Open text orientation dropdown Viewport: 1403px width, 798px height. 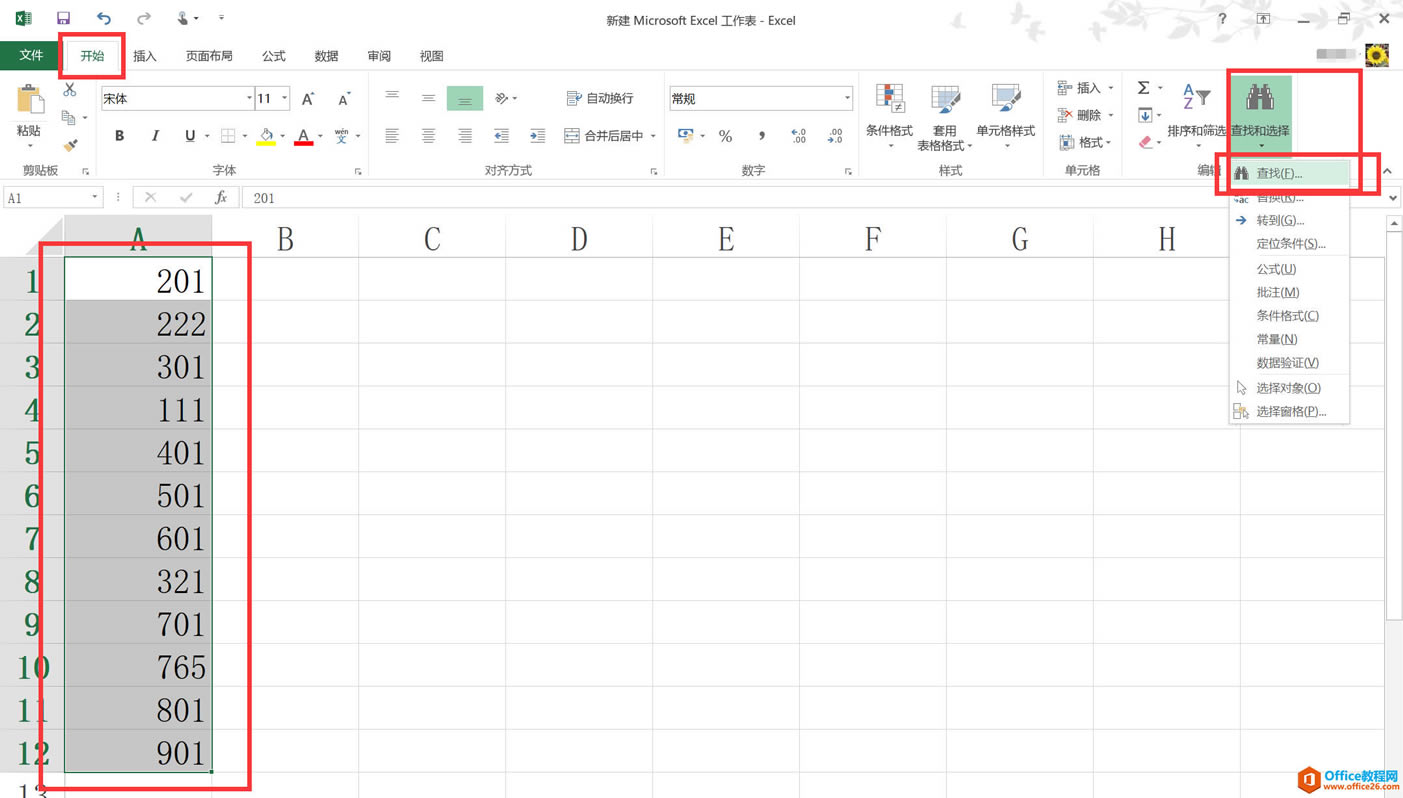click(506, 98)
